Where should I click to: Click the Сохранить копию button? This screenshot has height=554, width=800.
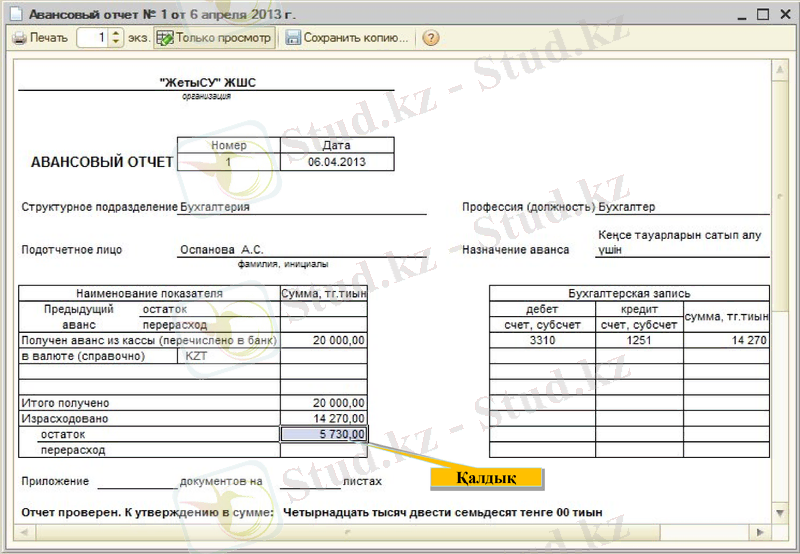(347, 38)
